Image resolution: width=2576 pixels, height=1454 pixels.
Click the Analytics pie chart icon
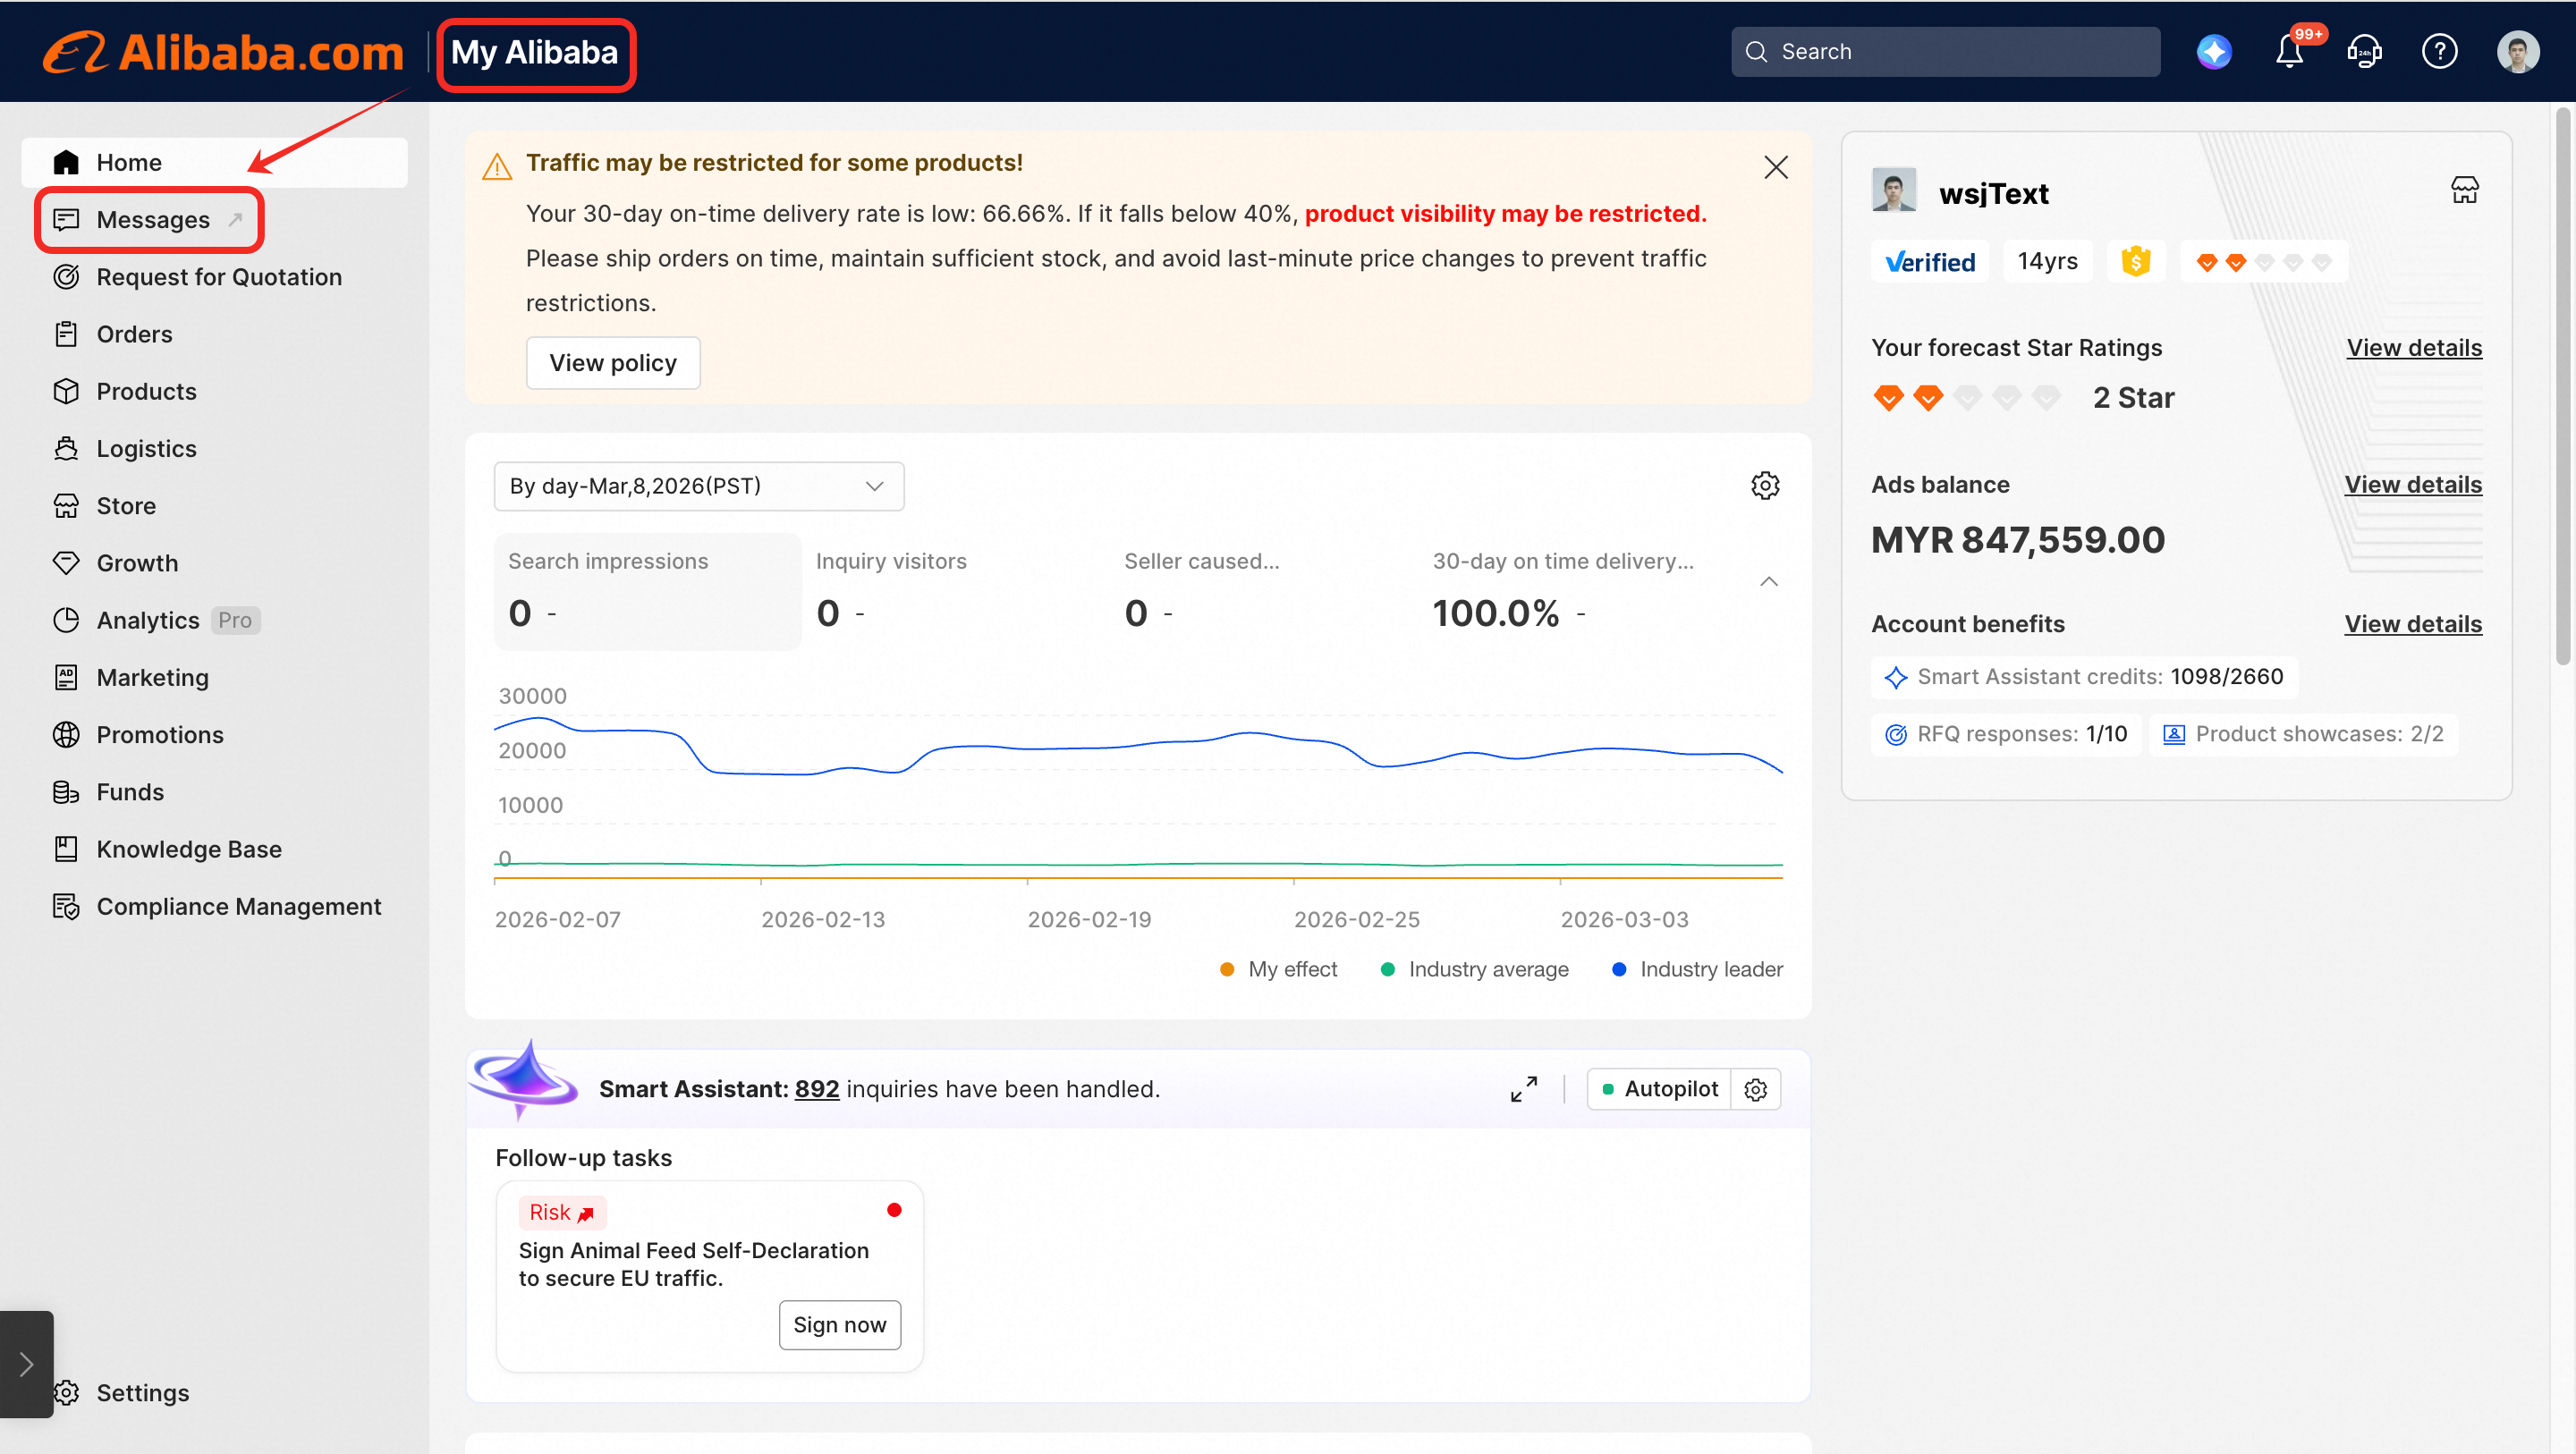66,620
